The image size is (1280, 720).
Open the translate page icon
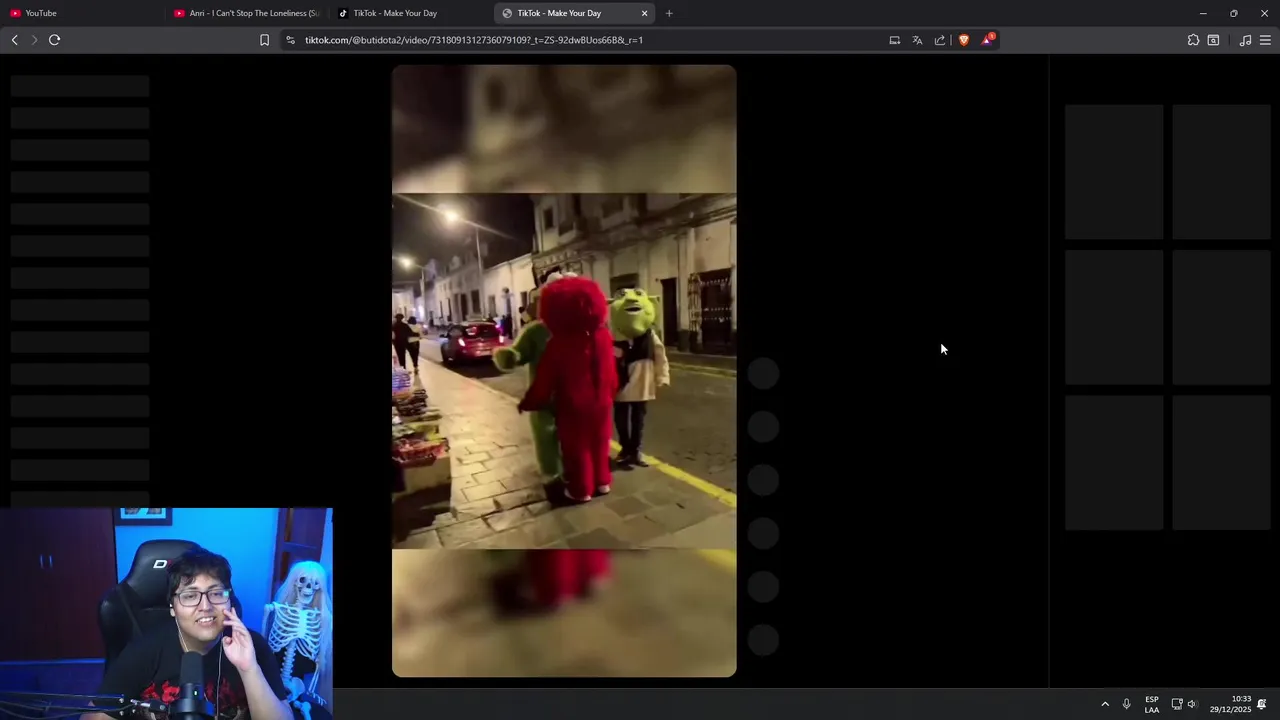pyautogui.click(x=917, y=40)
